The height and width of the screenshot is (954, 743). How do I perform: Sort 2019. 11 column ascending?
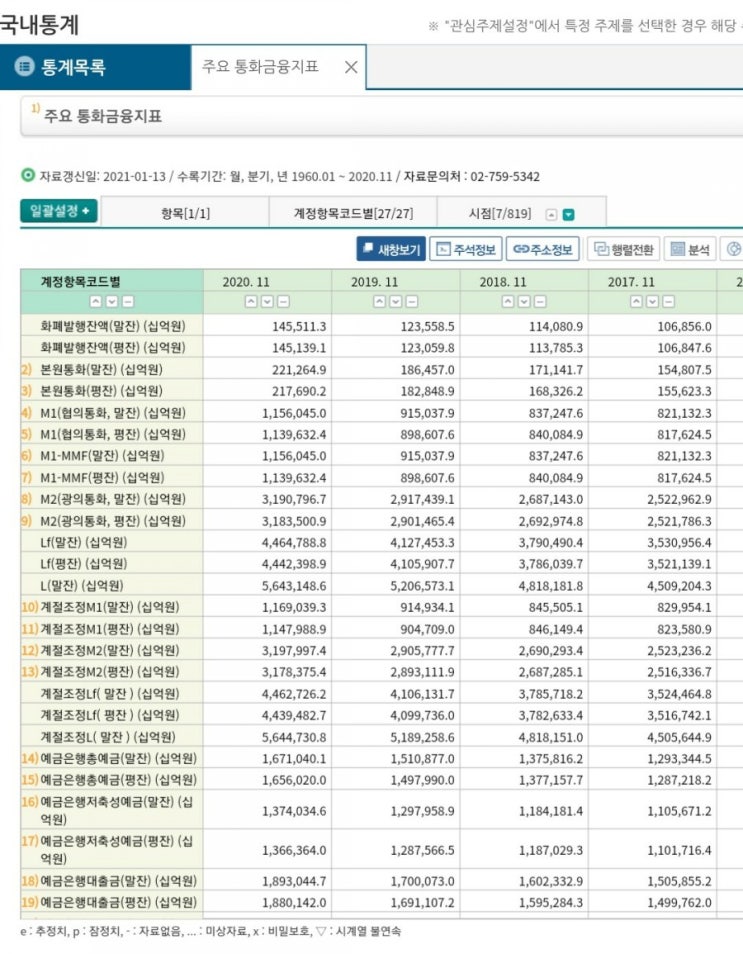379,301
